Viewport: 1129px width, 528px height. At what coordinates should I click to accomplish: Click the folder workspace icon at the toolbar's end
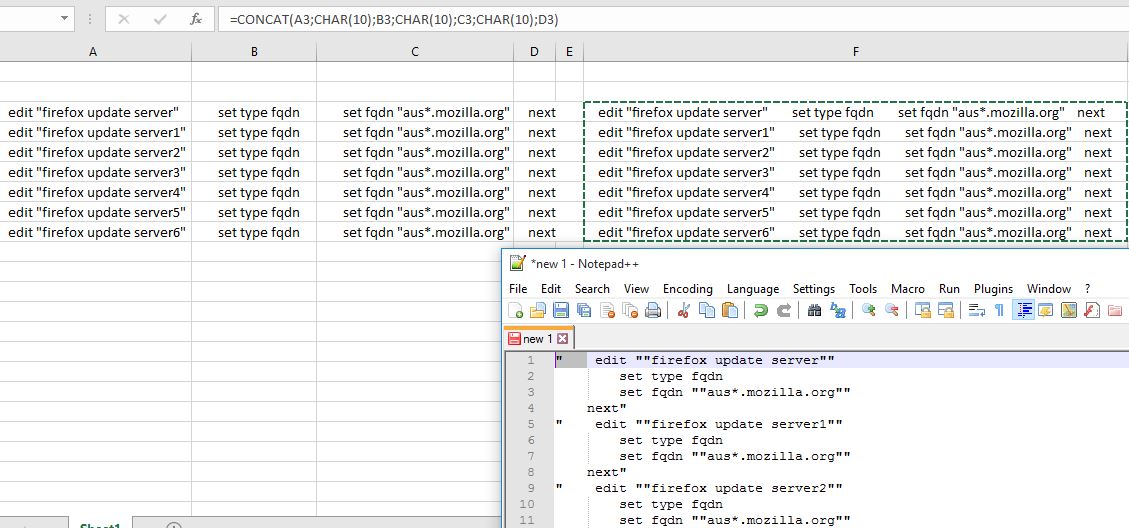click(x=1115, y=310)
